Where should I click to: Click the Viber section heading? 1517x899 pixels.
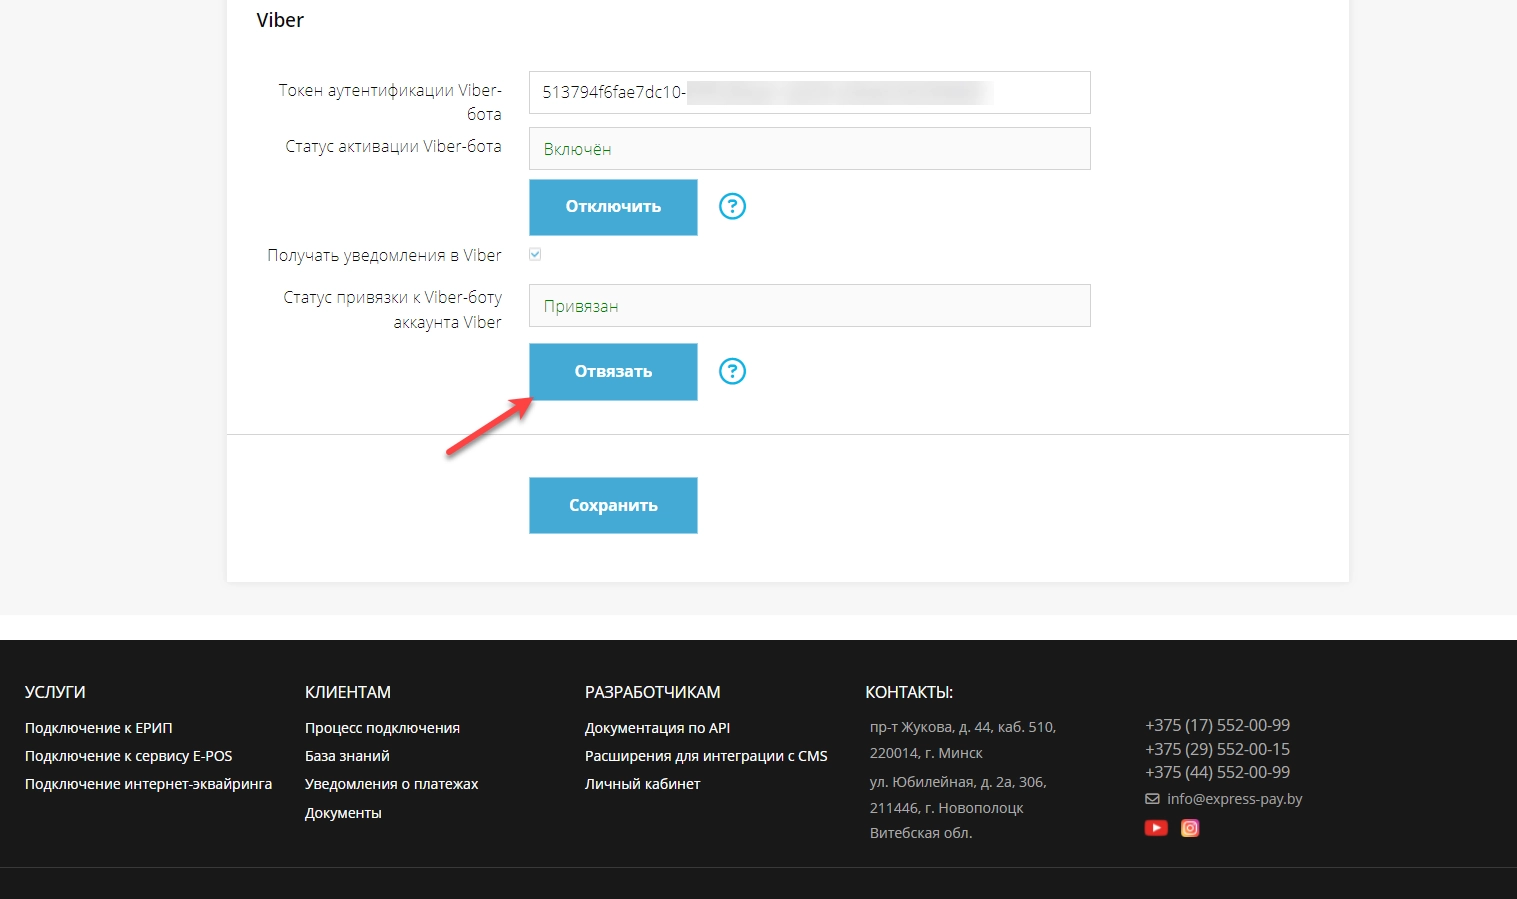[x=280, y=20]
